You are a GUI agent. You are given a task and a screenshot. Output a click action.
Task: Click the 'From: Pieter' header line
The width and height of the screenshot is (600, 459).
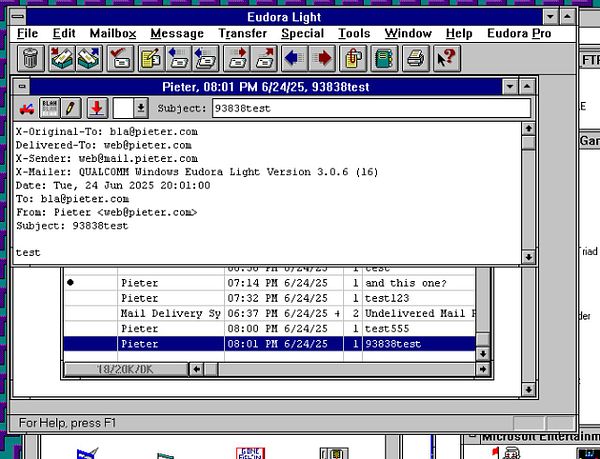point(106,212)
